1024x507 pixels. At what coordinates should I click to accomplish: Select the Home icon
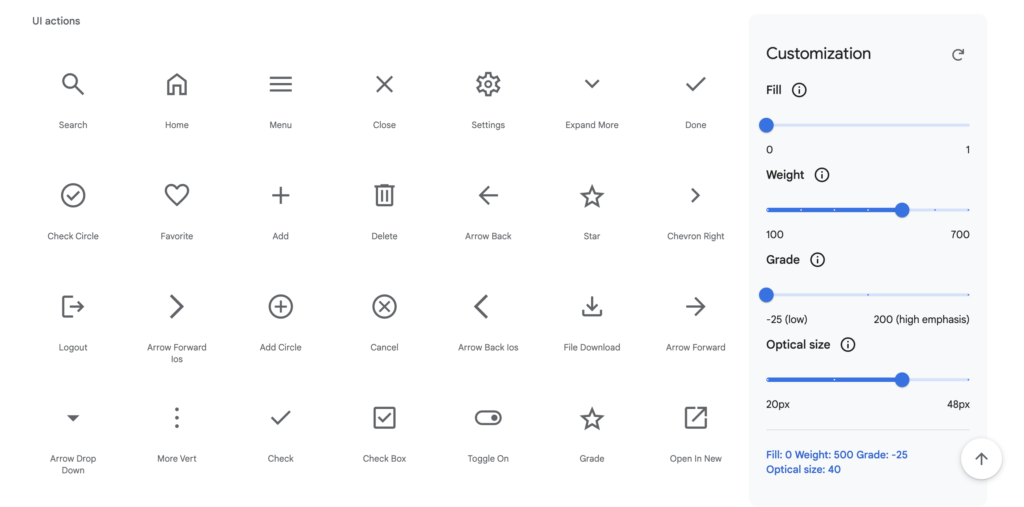tap(177, 85)
